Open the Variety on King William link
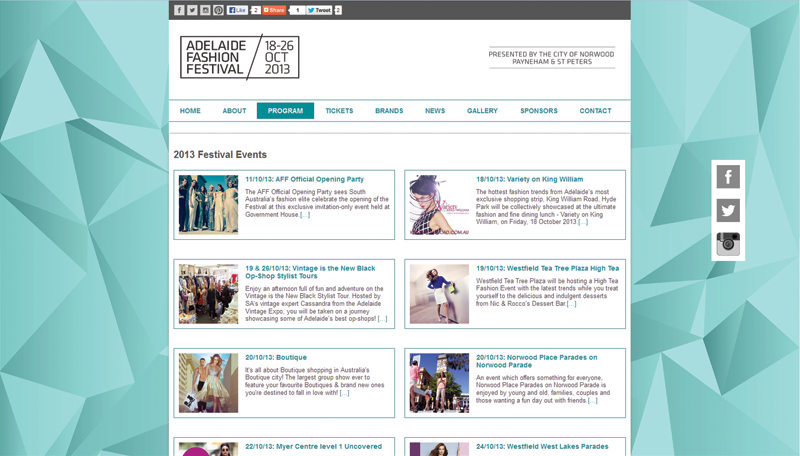The height and width of the screenshot is (456, 800). (x=530, y=180)
